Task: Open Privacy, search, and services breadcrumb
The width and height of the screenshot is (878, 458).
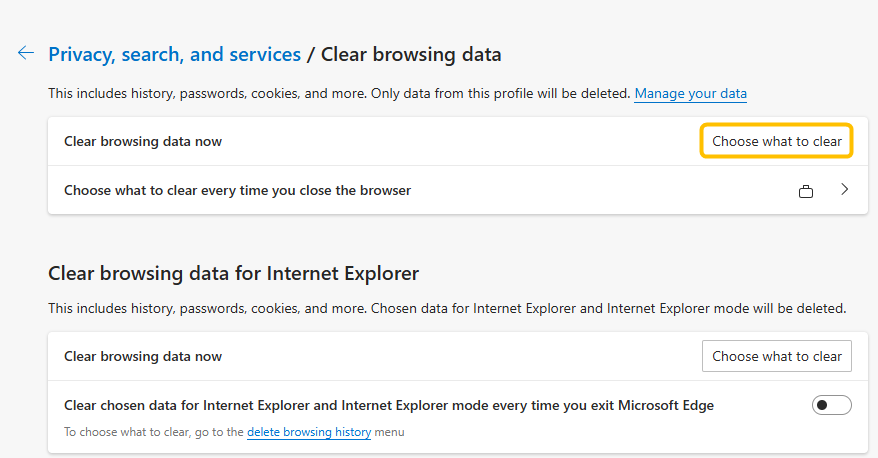Action: pos(175,54)
